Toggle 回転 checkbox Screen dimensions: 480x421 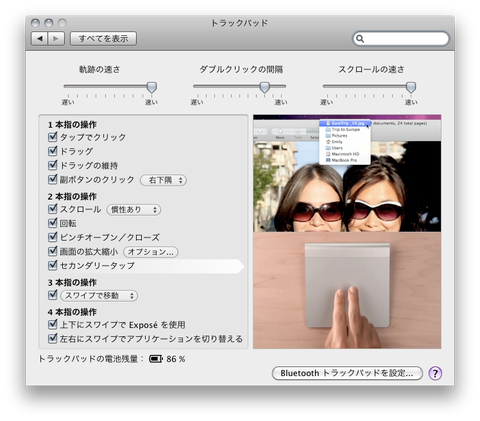pos(53,222)
